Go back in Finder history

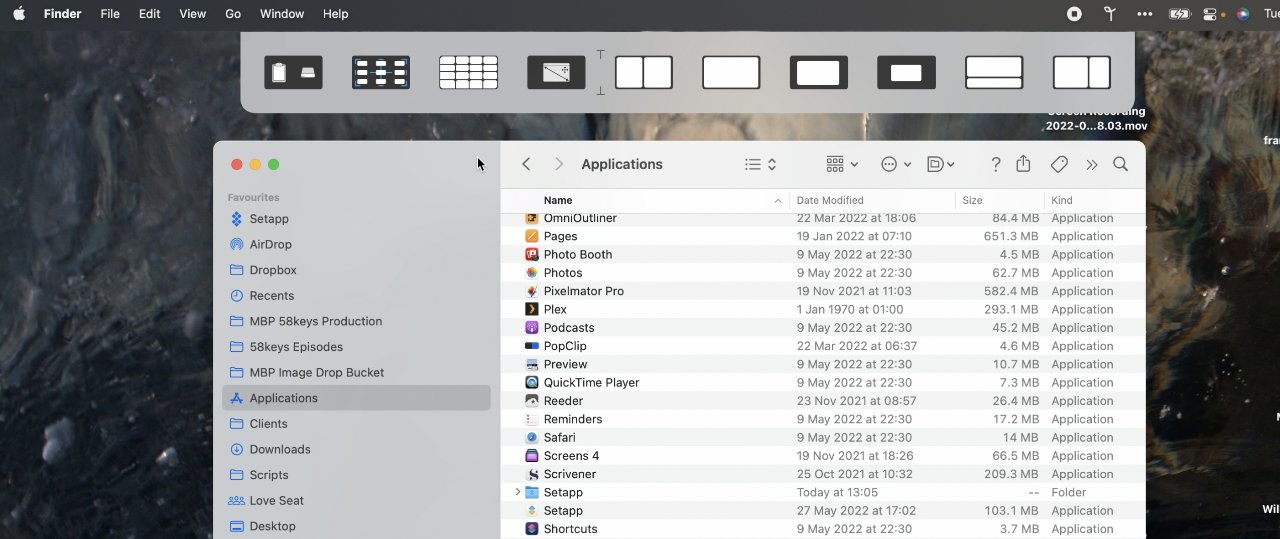[526, 164]
